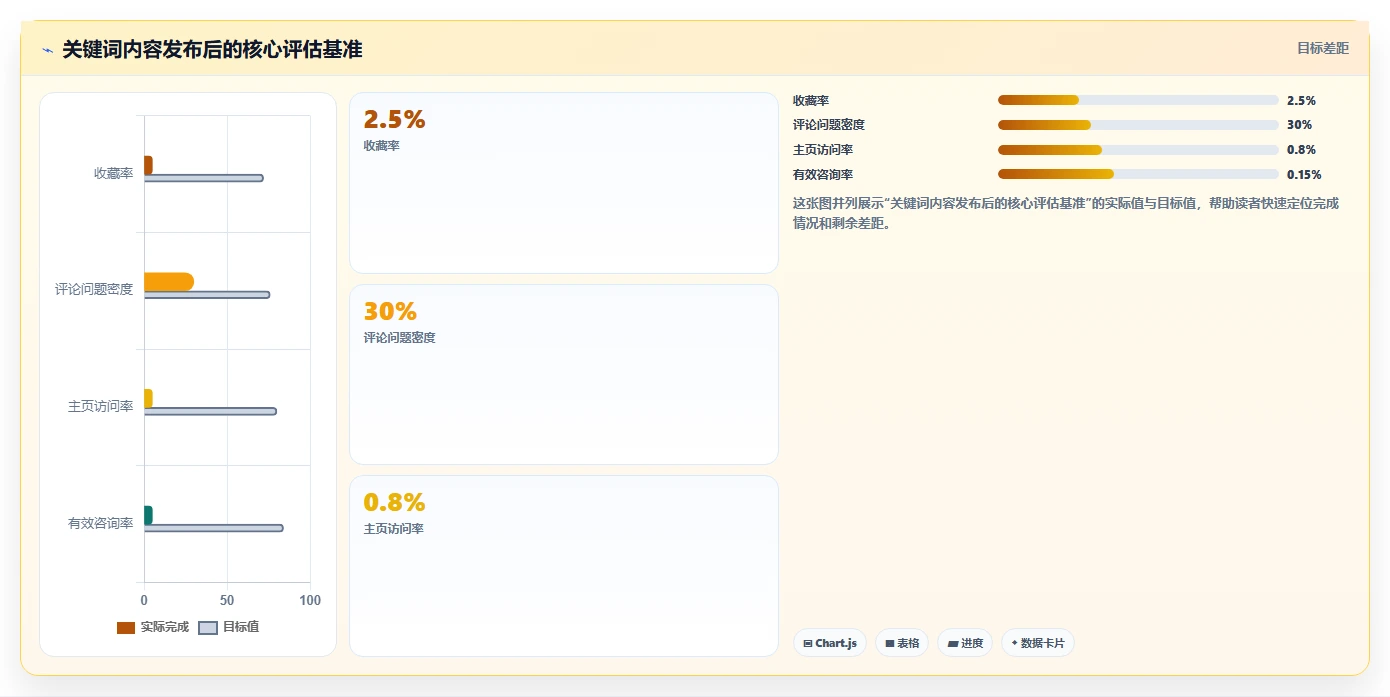Image resolution: width=1390 pixels, height=697 pixels.
Task: Click the title 关键词内容发布后的核心评估基准
Action: (x=212, y=49)
